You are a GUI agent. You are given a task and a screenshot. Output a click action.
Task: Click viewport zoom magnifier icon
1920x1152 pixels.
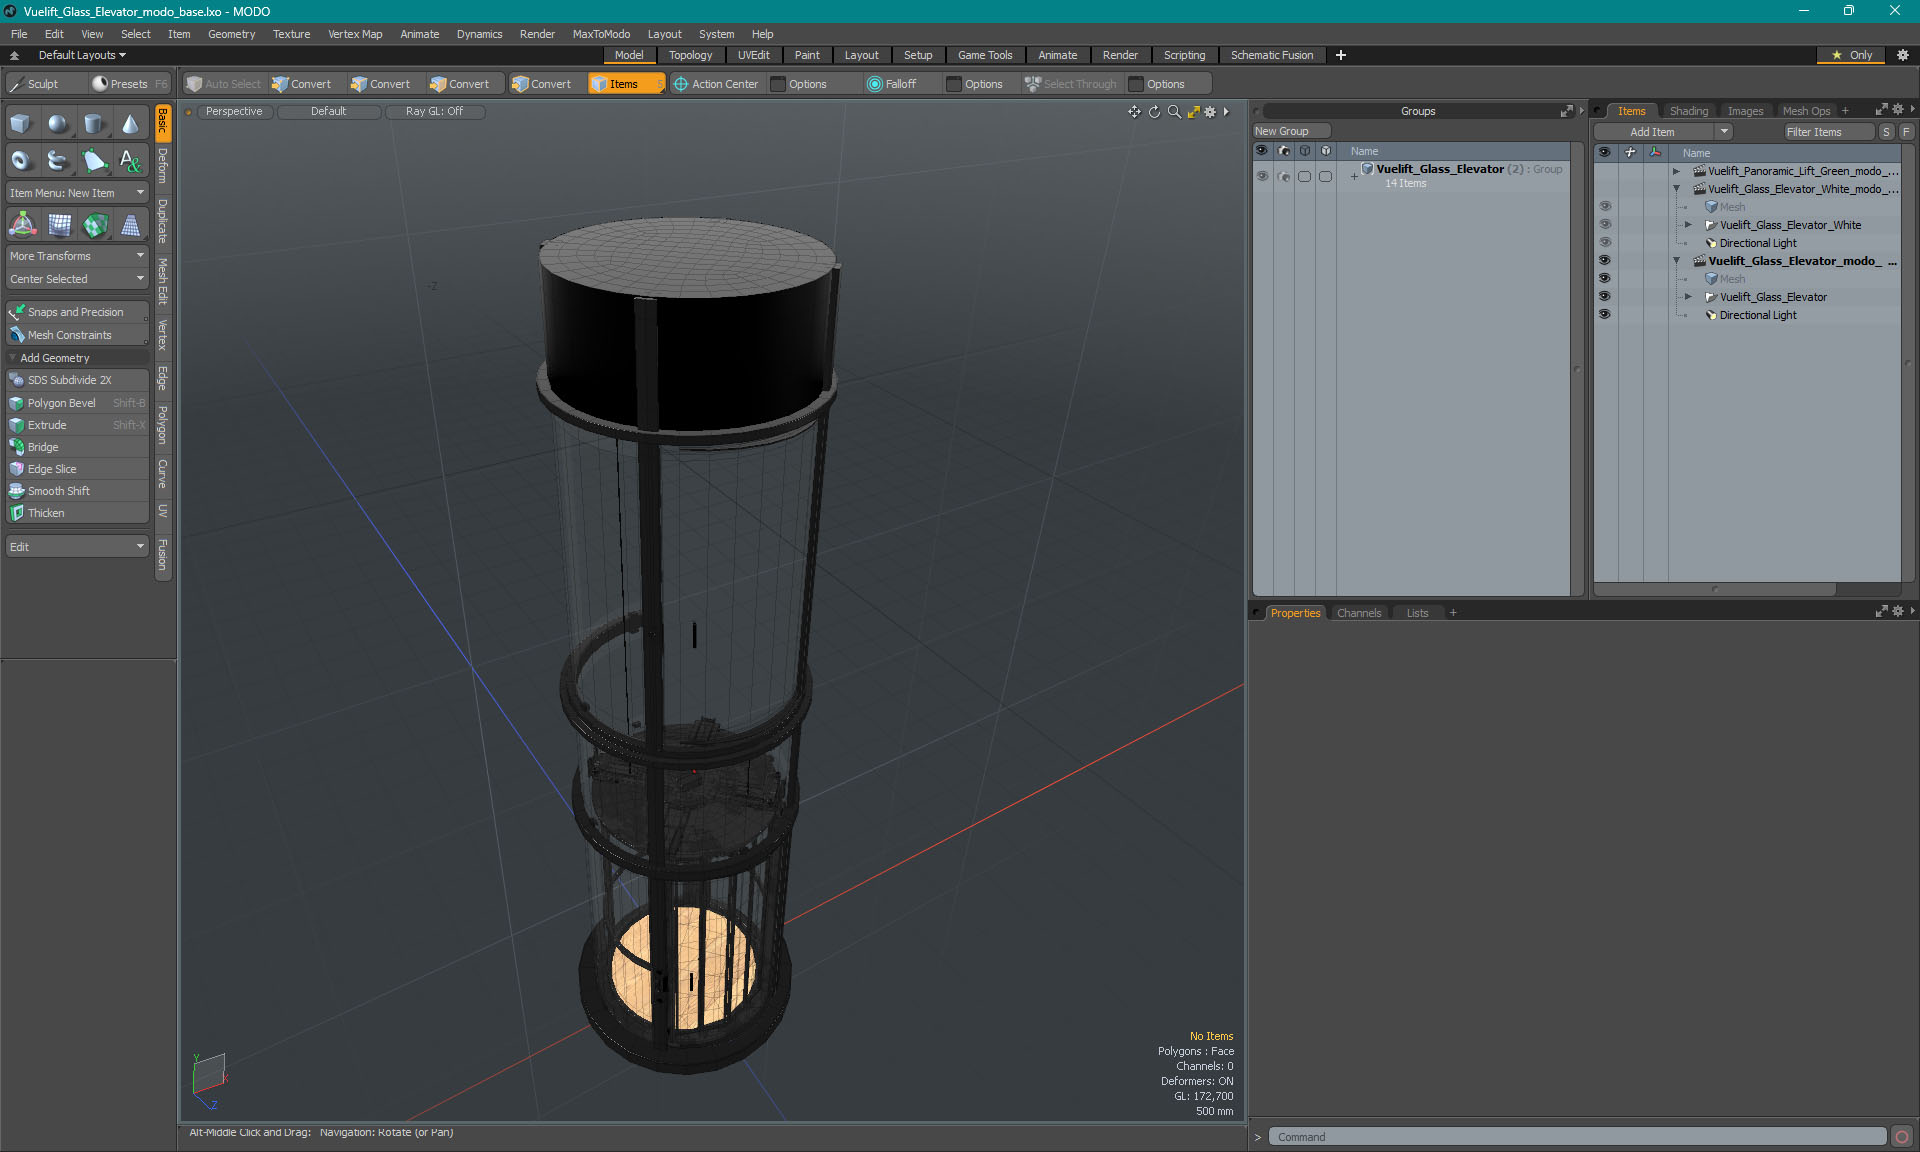click(x=1174, y=112)
